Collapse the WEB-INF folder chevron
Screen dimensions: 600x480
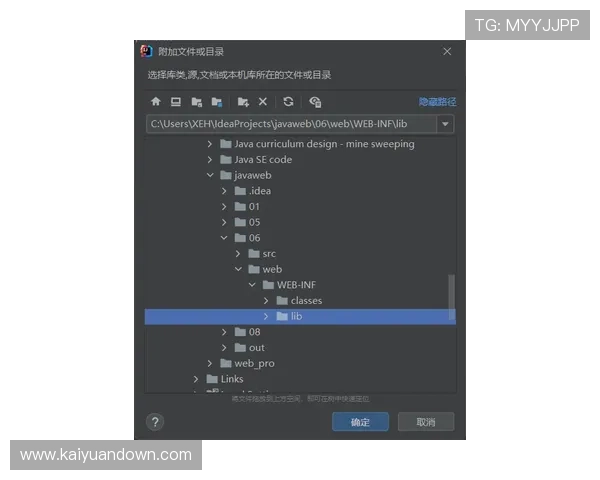[253, 285]
